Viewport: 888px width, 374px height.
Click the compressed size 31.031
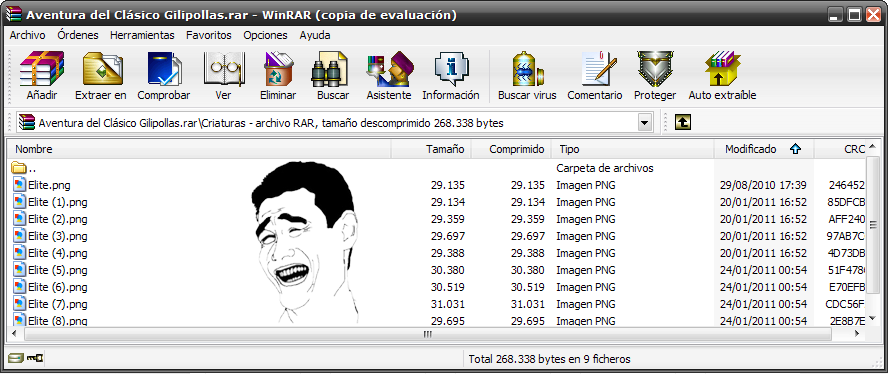pyautogui.click(x=528, y=304)
